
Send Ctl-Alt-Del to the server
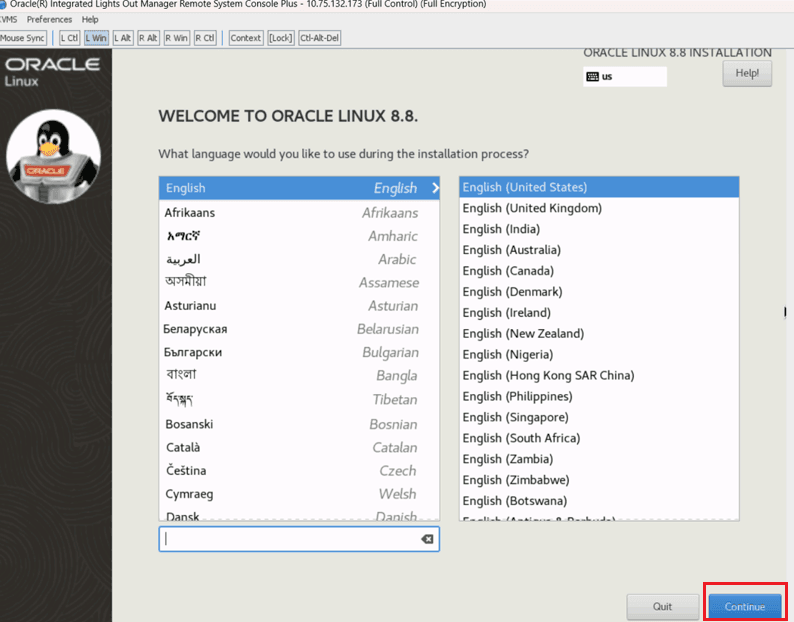tap(320, 38)
